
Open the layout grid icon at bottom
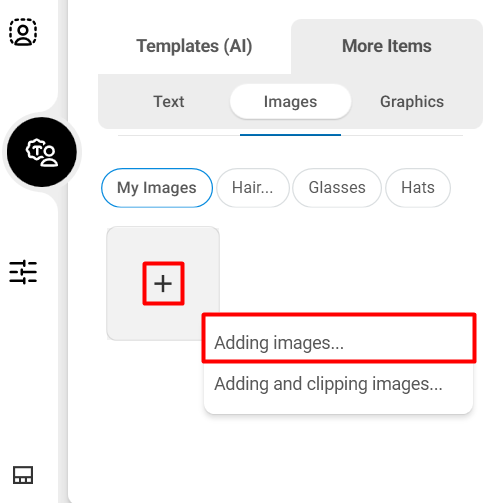pyautogui.click(x=23, y=475)
